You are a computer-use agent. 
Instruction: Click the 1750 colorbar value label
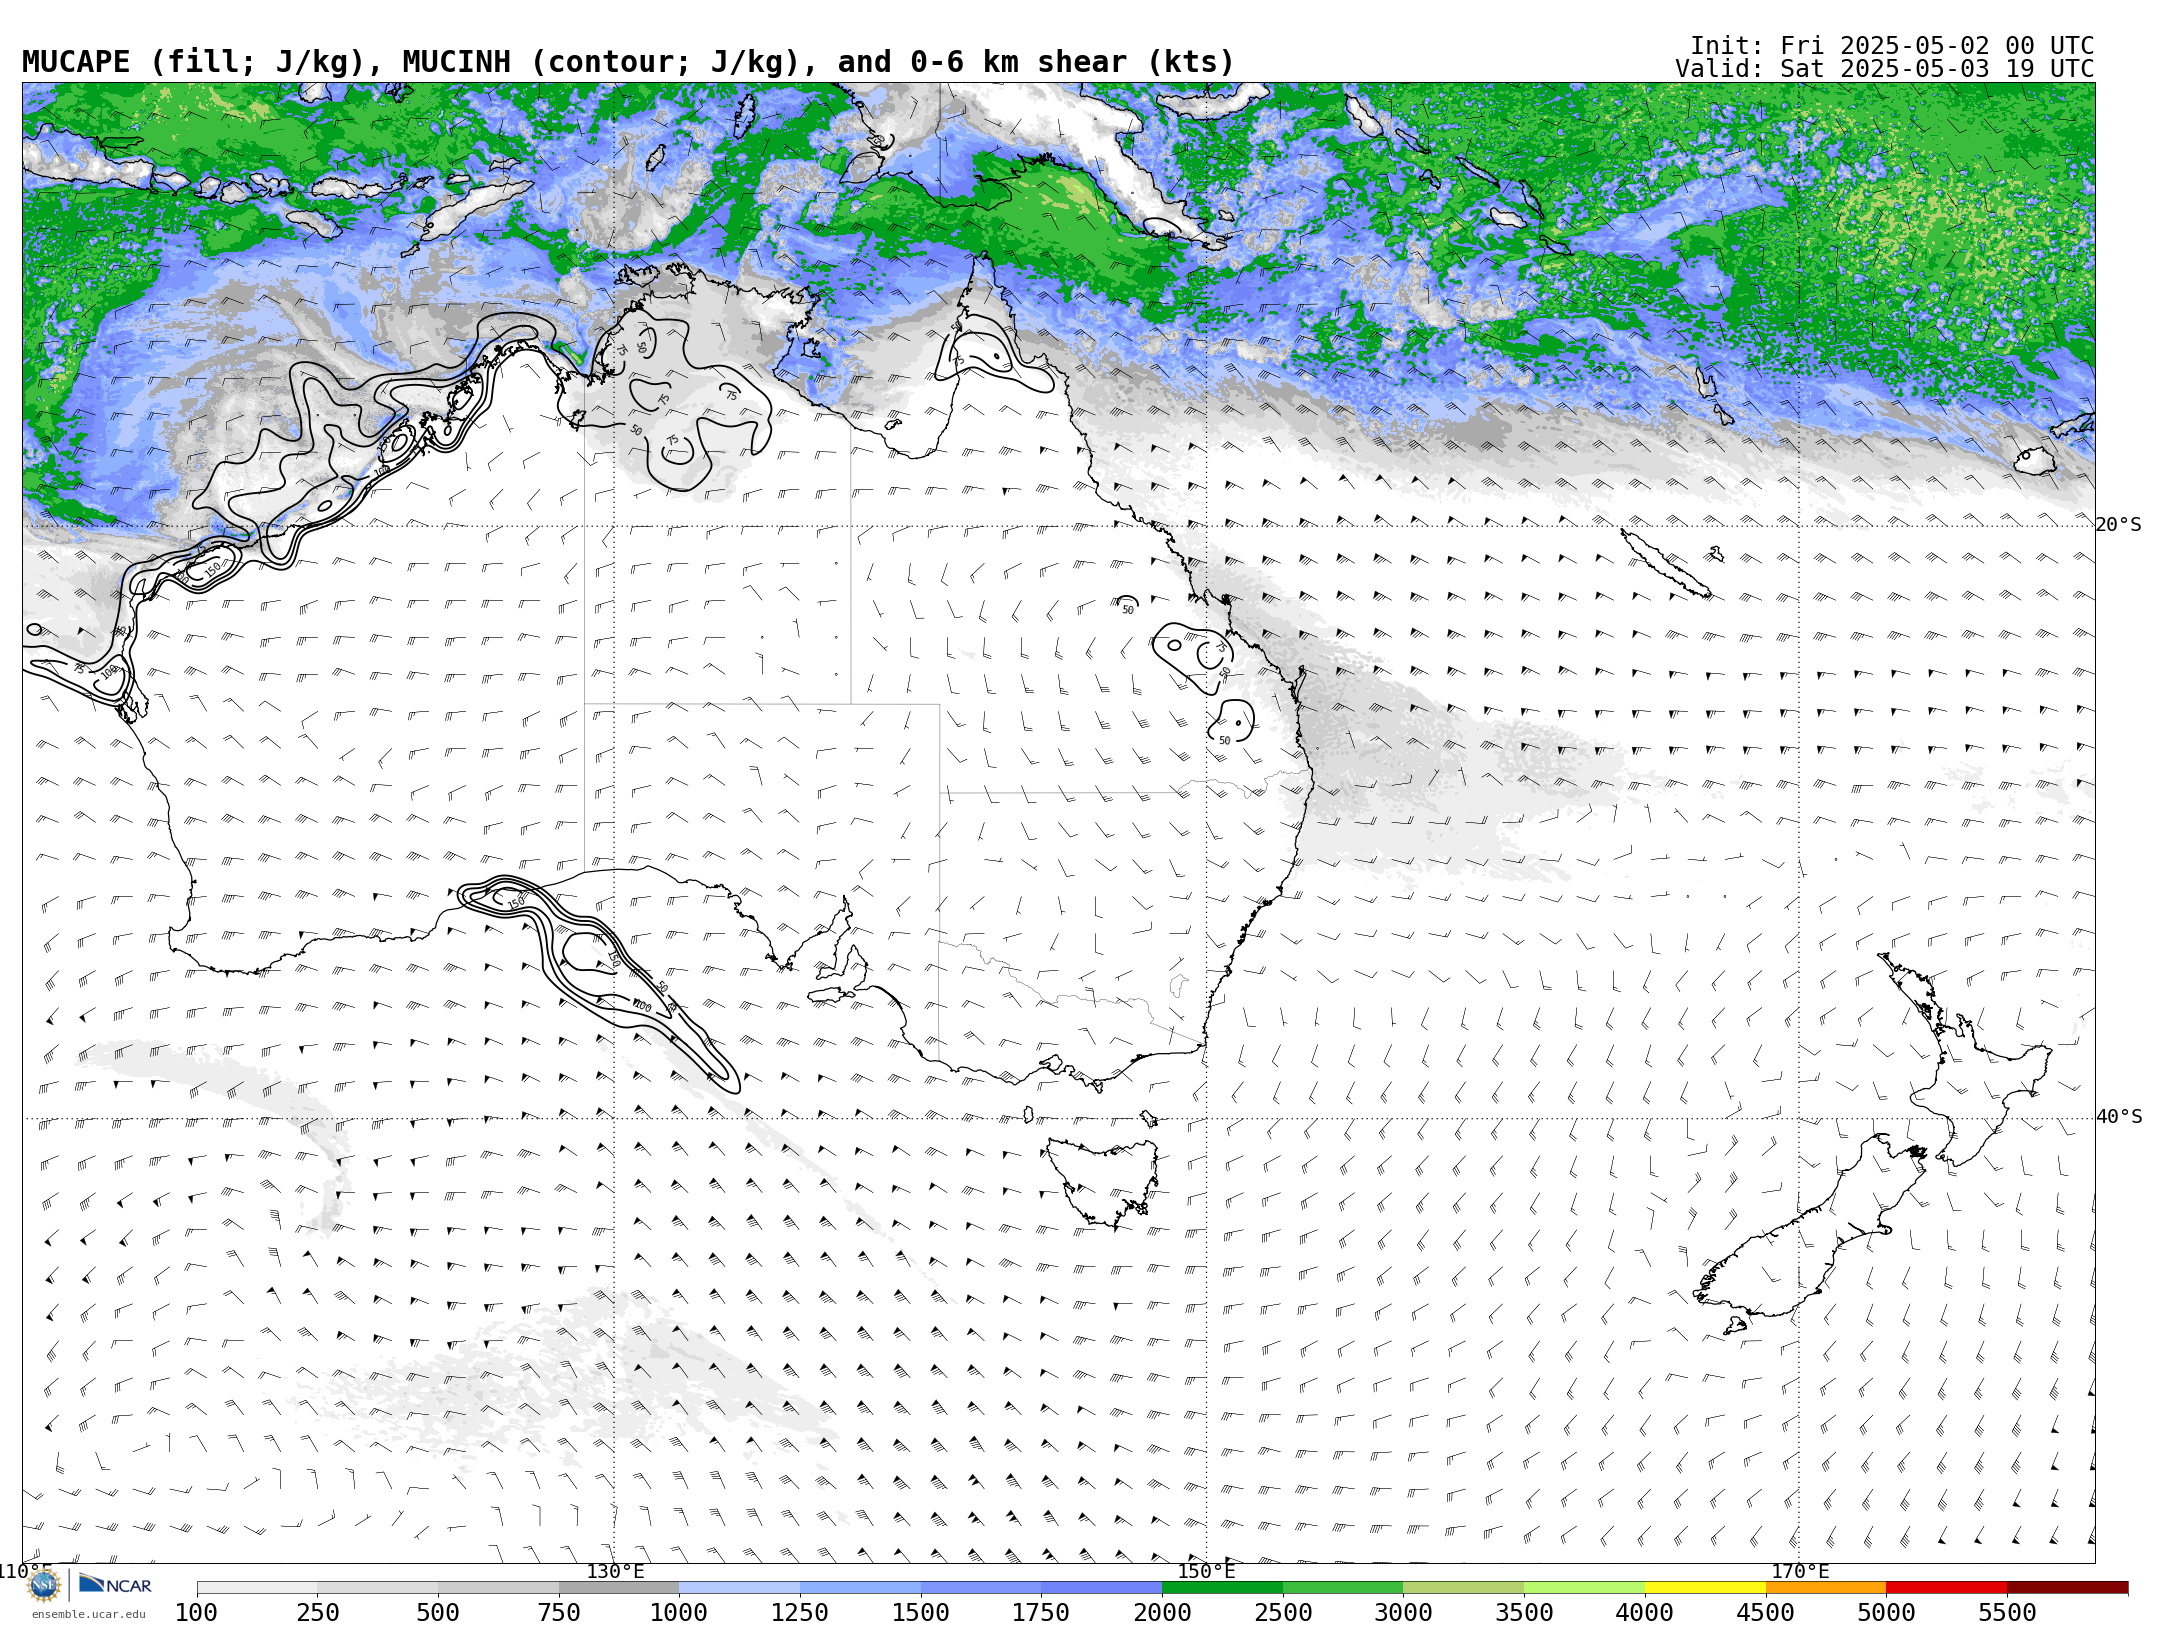pos(1041,1612)
